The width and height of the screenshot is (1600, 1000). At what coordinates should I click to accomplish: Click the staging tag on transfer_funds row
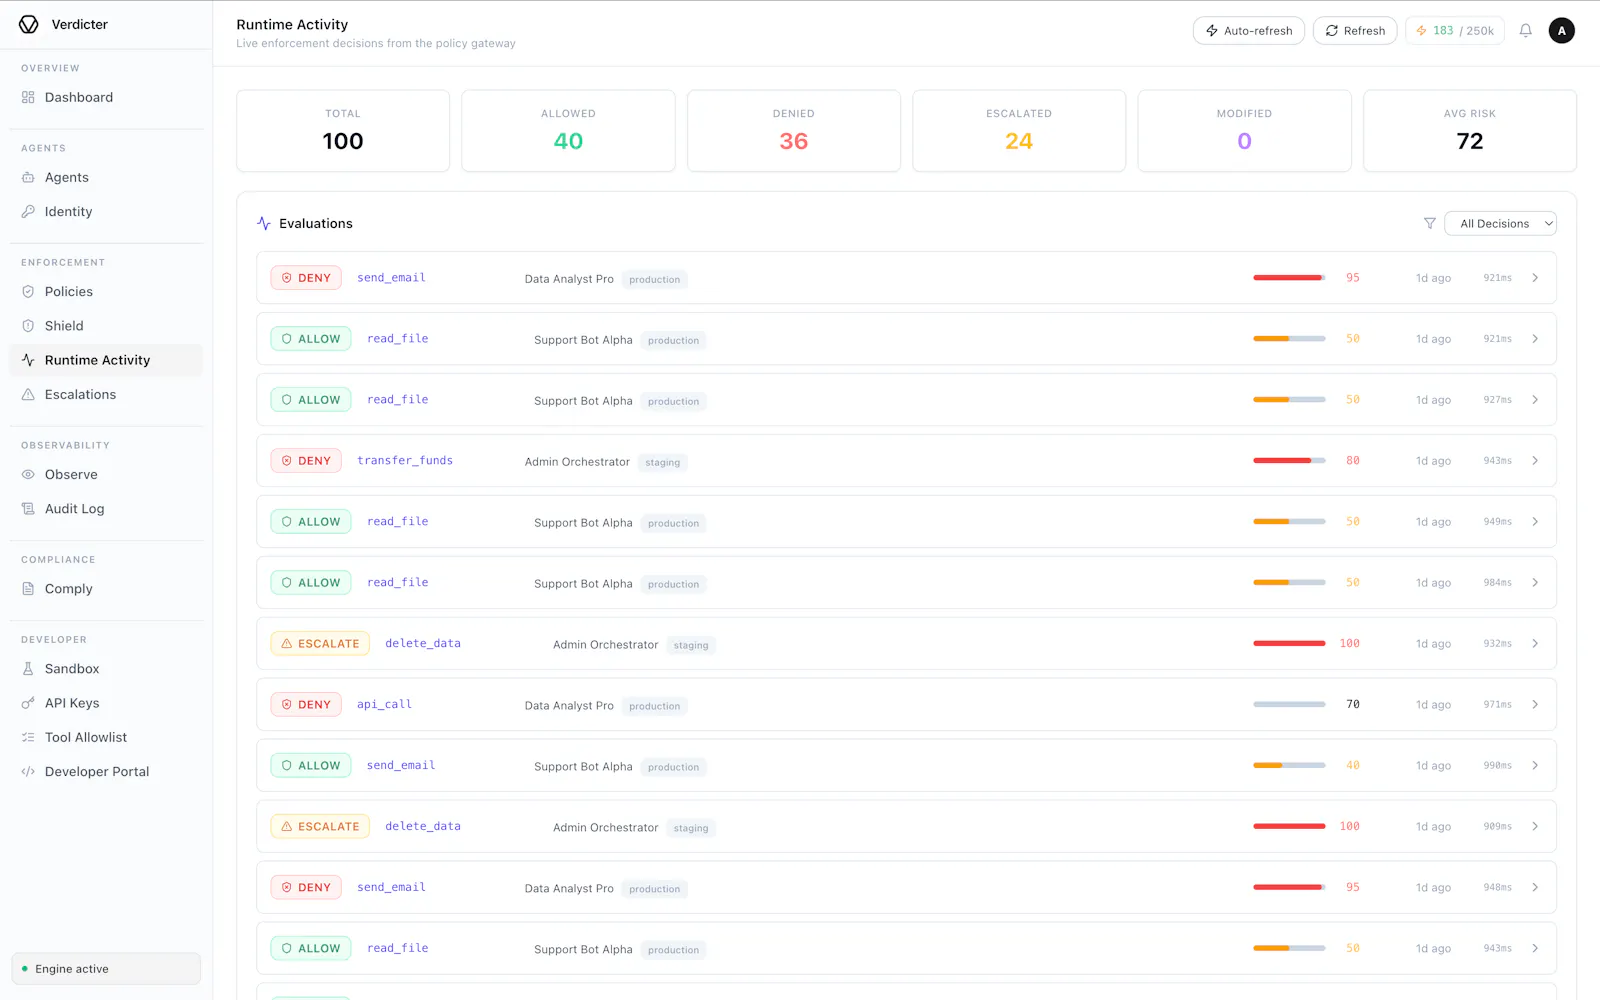(x=663, y=463)
